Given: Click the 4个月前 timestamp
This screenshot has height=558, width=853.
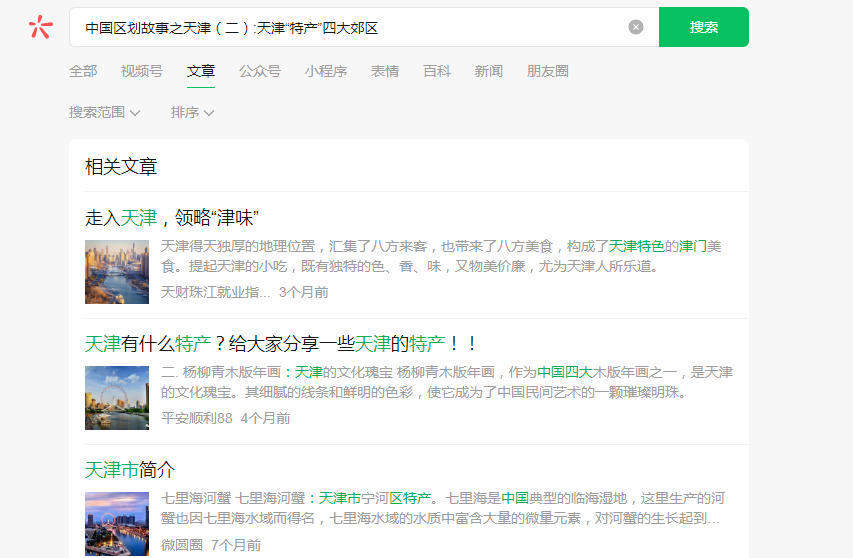Looking at the screenshot, I should pyautogui.click(x=265, y=418).
